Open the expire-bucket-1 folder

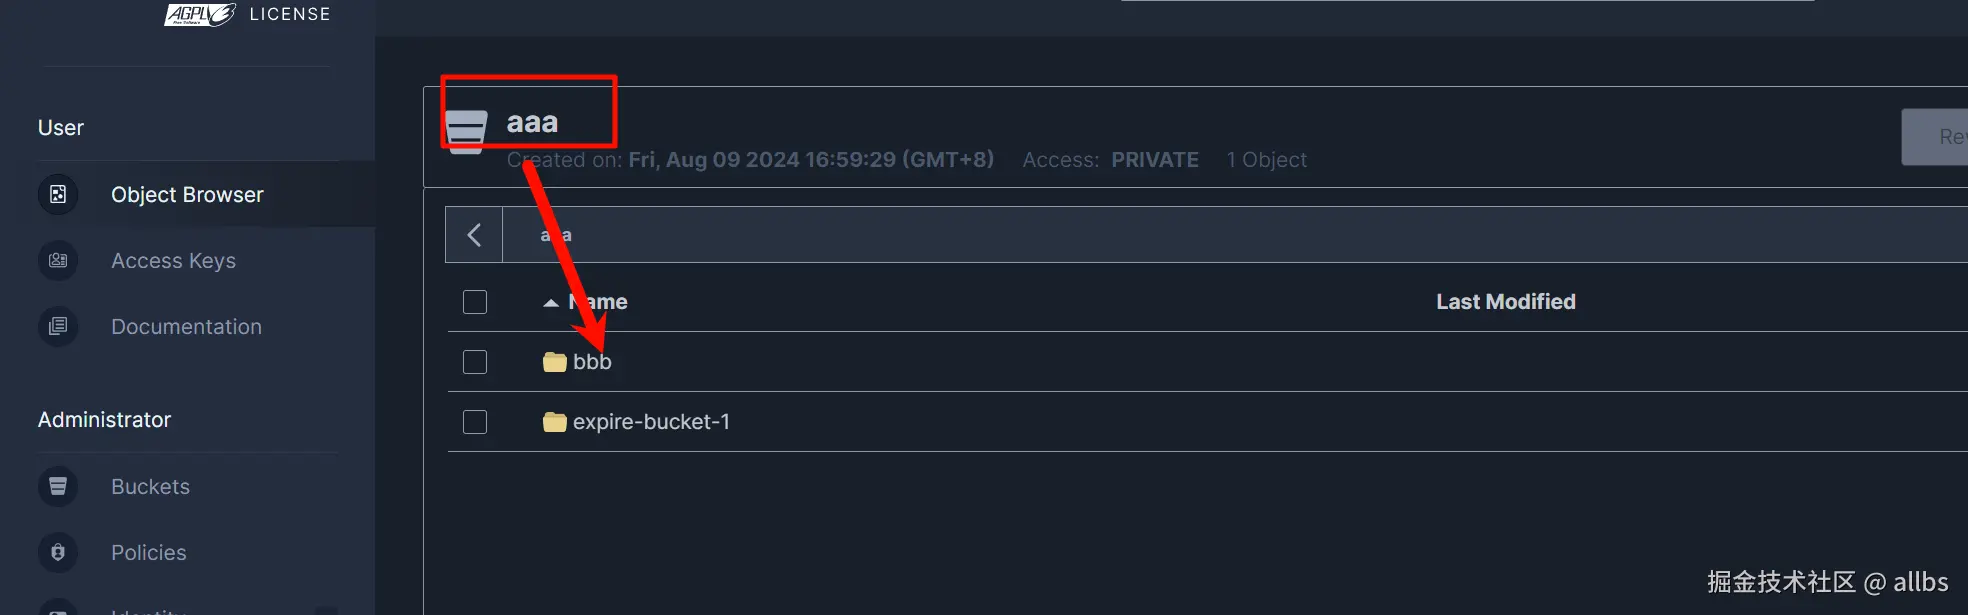point(651,422)
